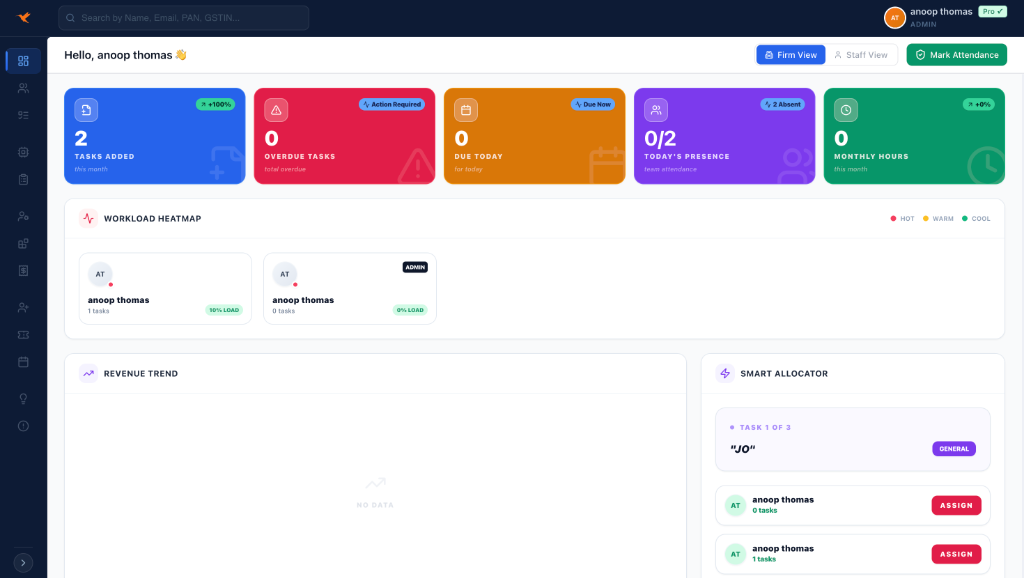Open the settings gear icon in sidebar

coord(23,151)
